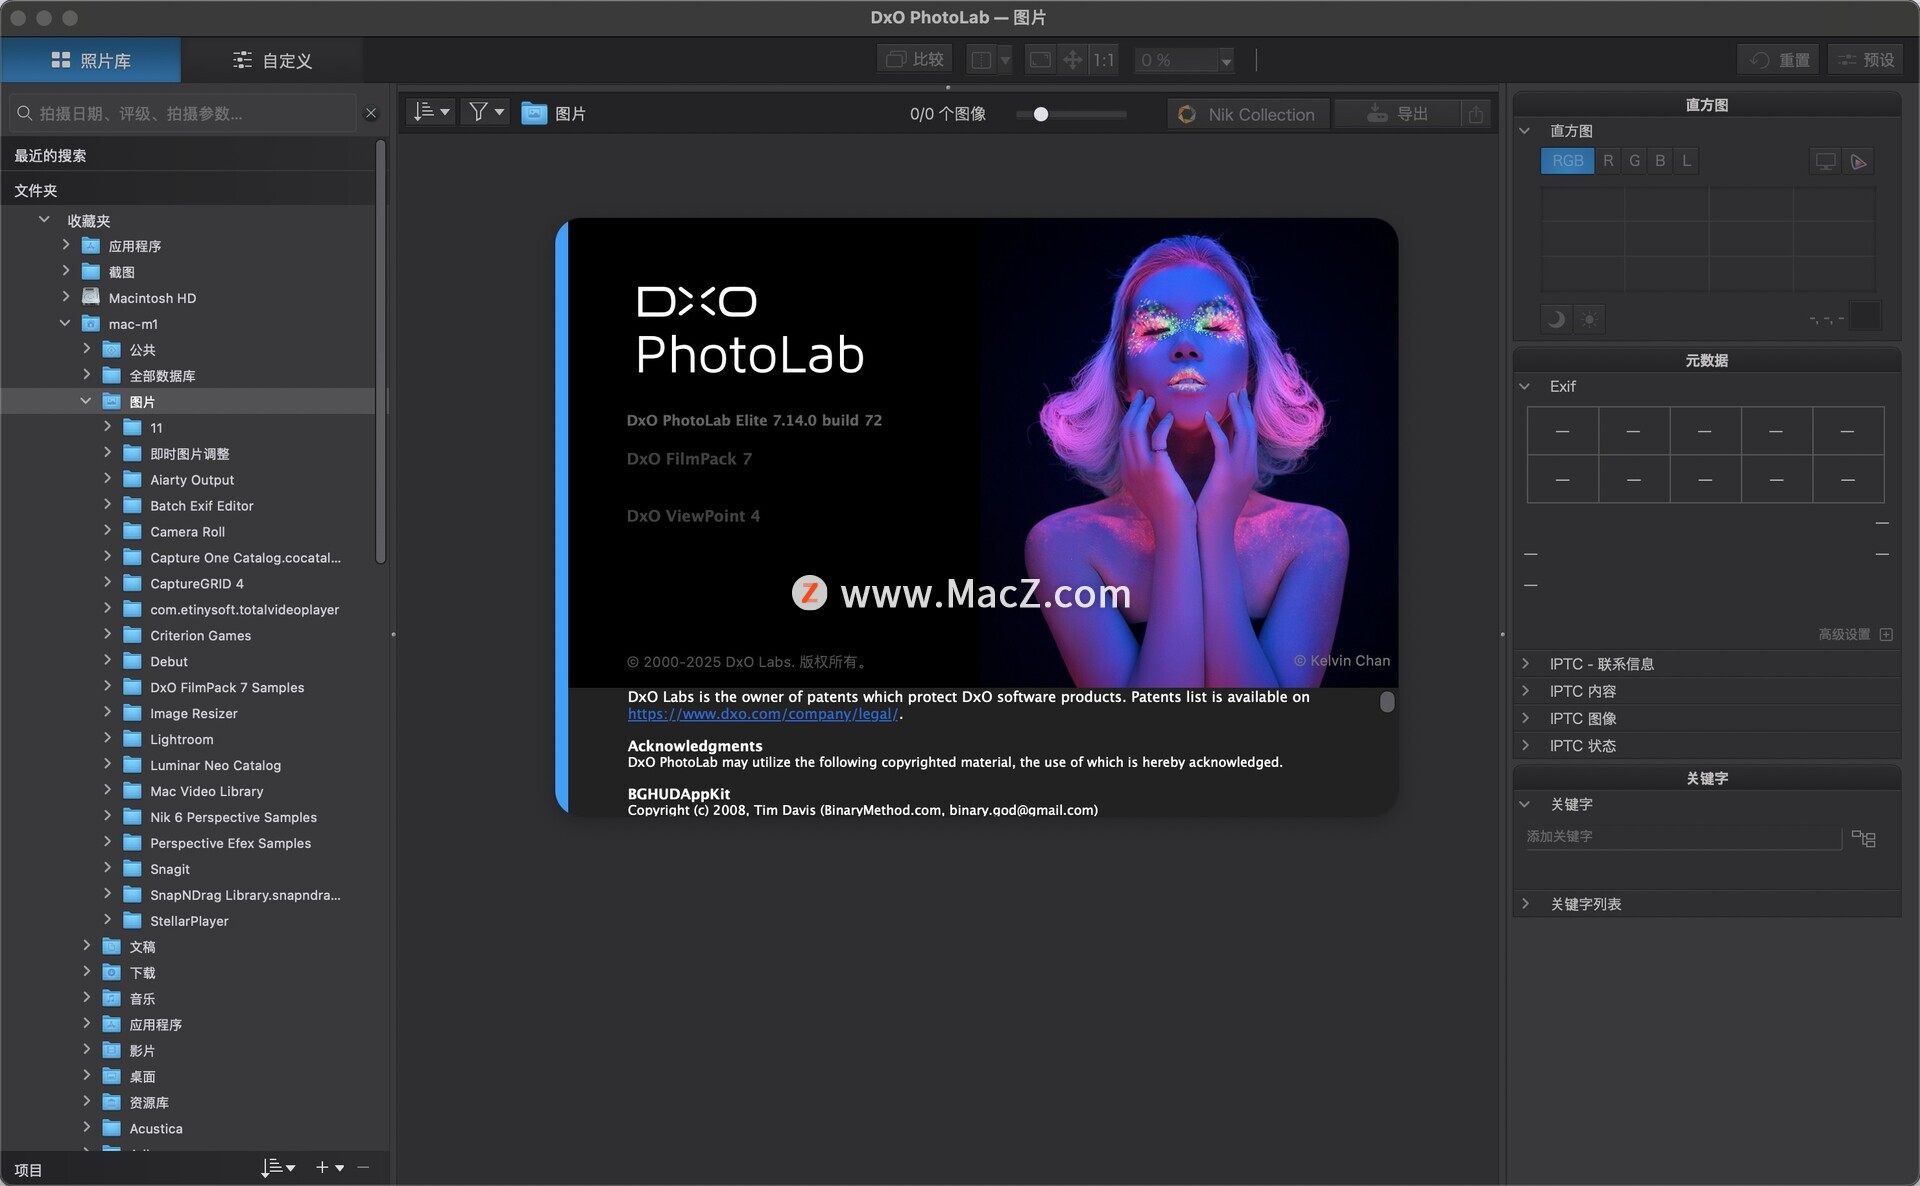Open the zoom percentage dropdown
This screenshot has width=1920, height=1186.
point(1226,61)
